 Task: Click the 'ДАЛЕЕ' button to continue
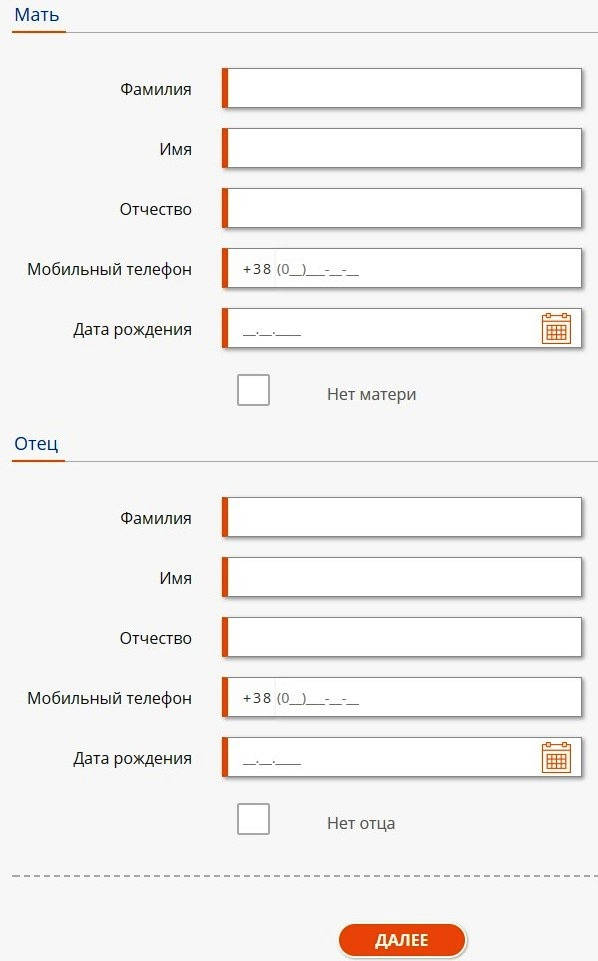402,939
